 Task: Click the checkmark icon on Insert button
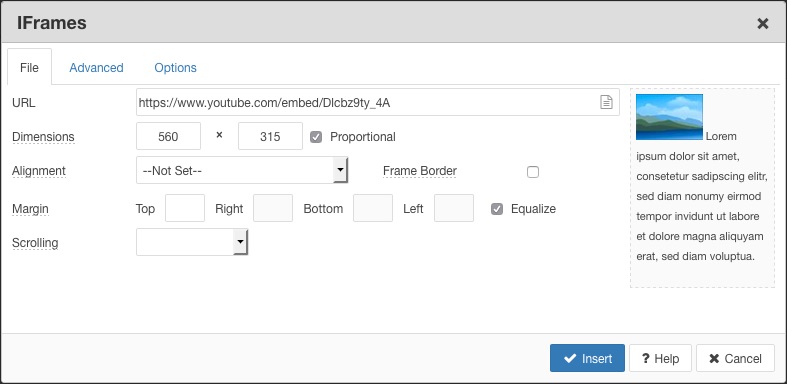(570, 358)
